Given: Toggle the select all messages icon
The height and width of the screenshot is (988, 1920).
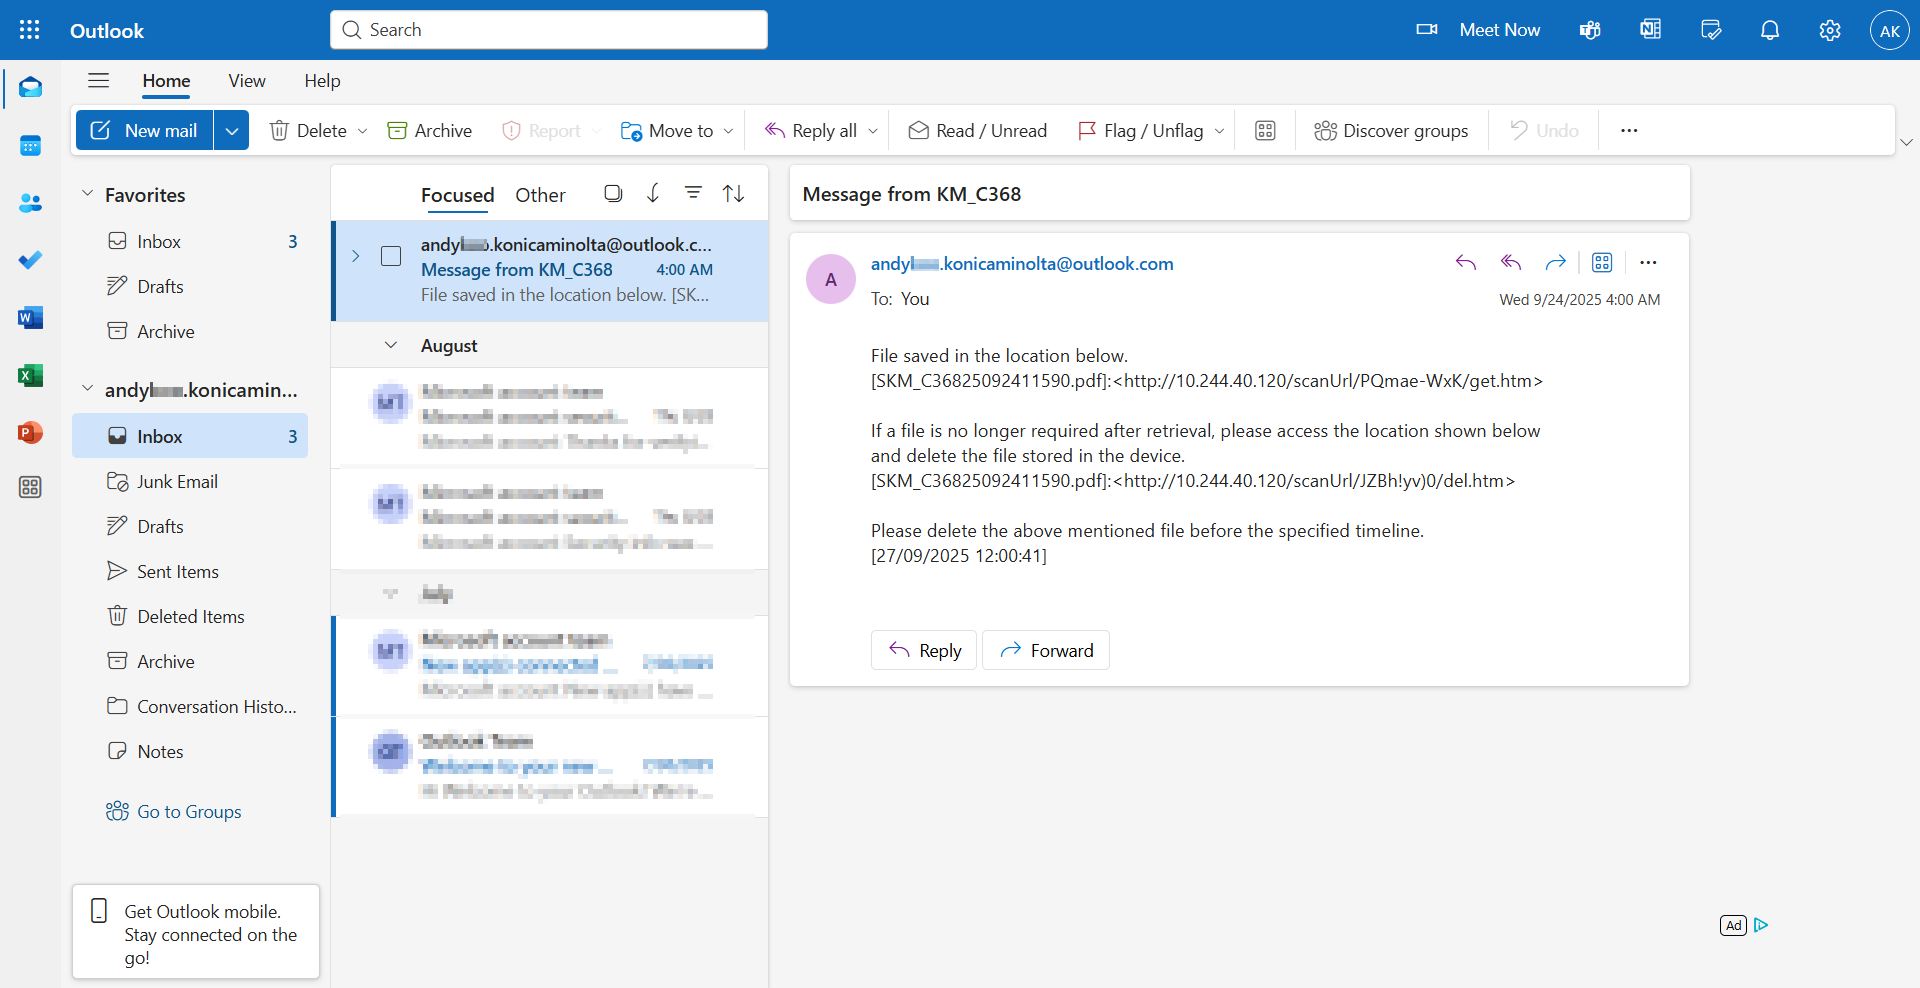Looking at the screenshot, I should 613,193.
